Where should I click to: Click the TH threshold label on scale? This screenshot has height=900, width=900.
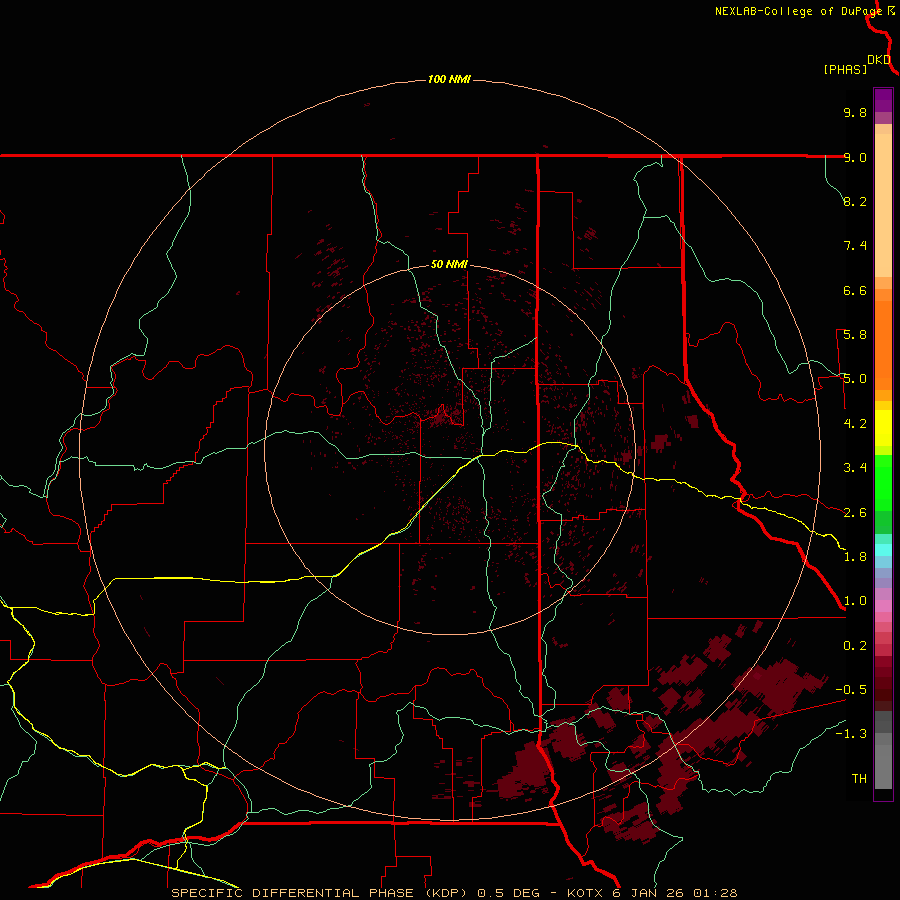click(859, 779)
